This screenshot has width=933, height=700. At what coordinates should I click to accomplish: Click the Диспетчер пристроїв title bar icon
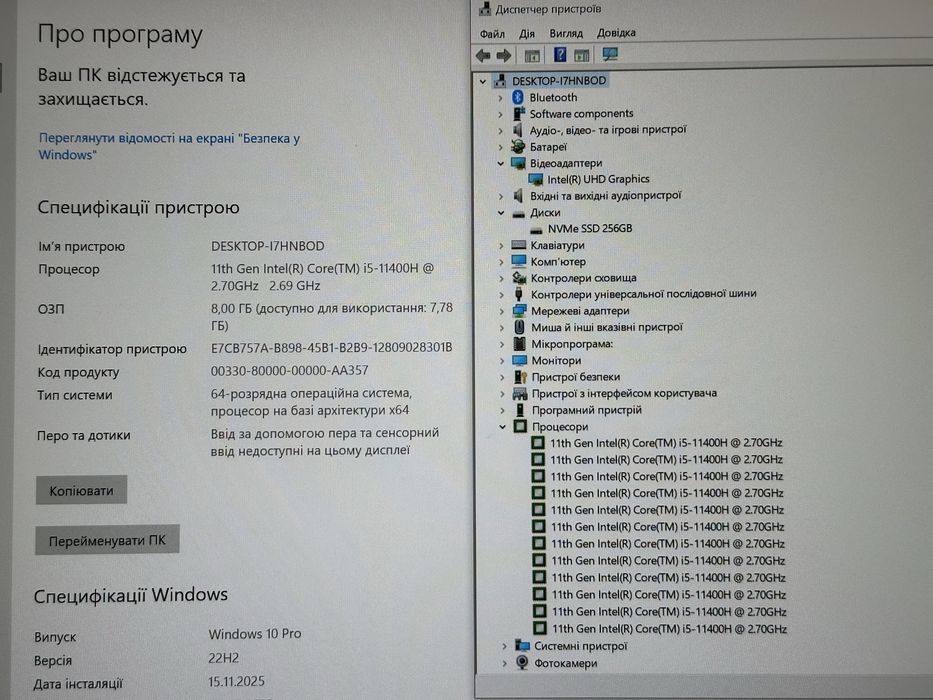pyautogui.click(x=485, y=9)
